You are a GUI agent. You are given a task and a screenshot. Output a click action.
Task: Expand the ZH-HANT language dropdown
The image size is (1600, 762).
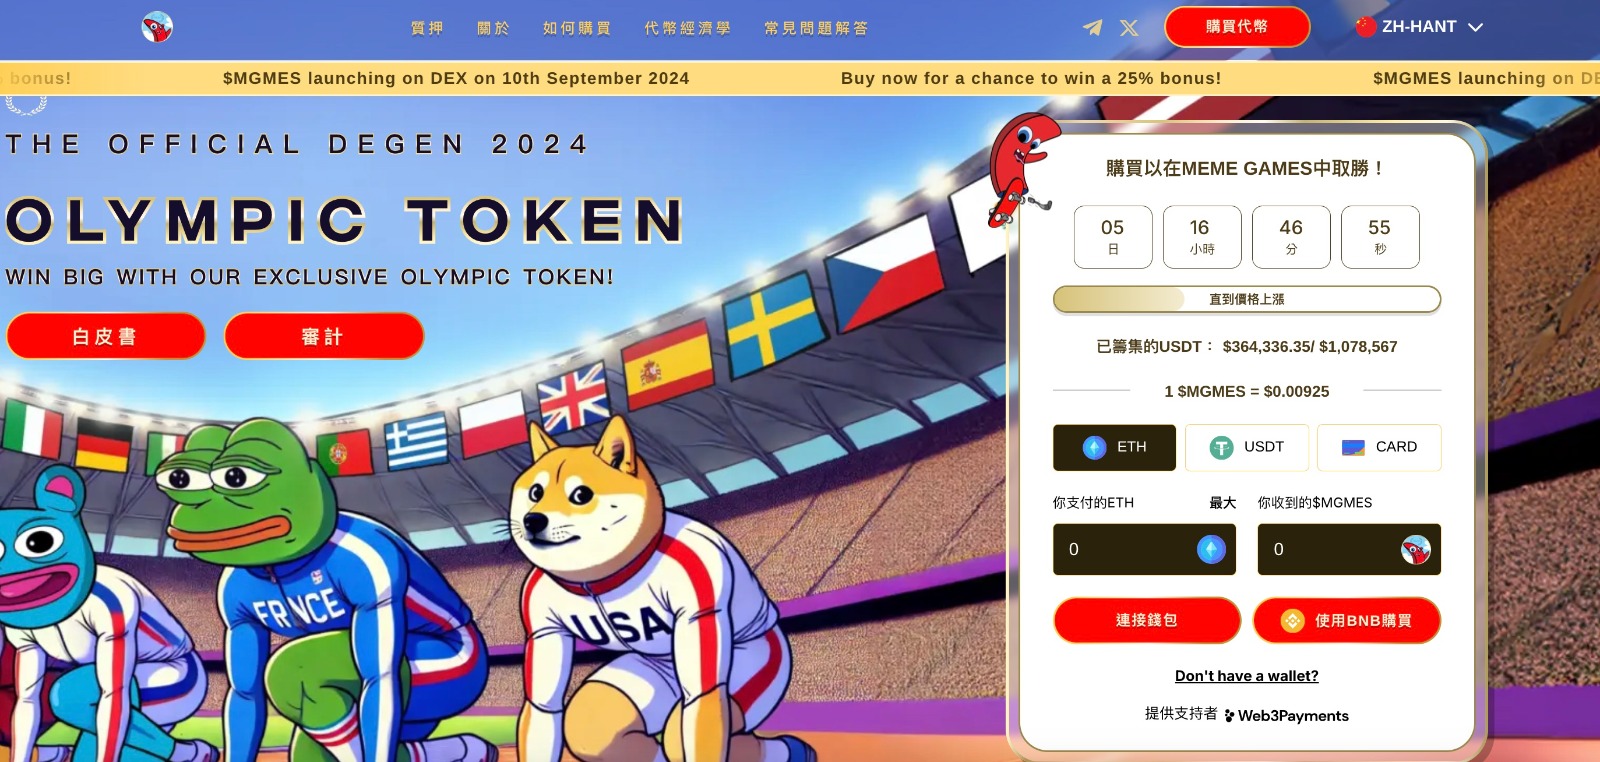(x=1419, y=27)
